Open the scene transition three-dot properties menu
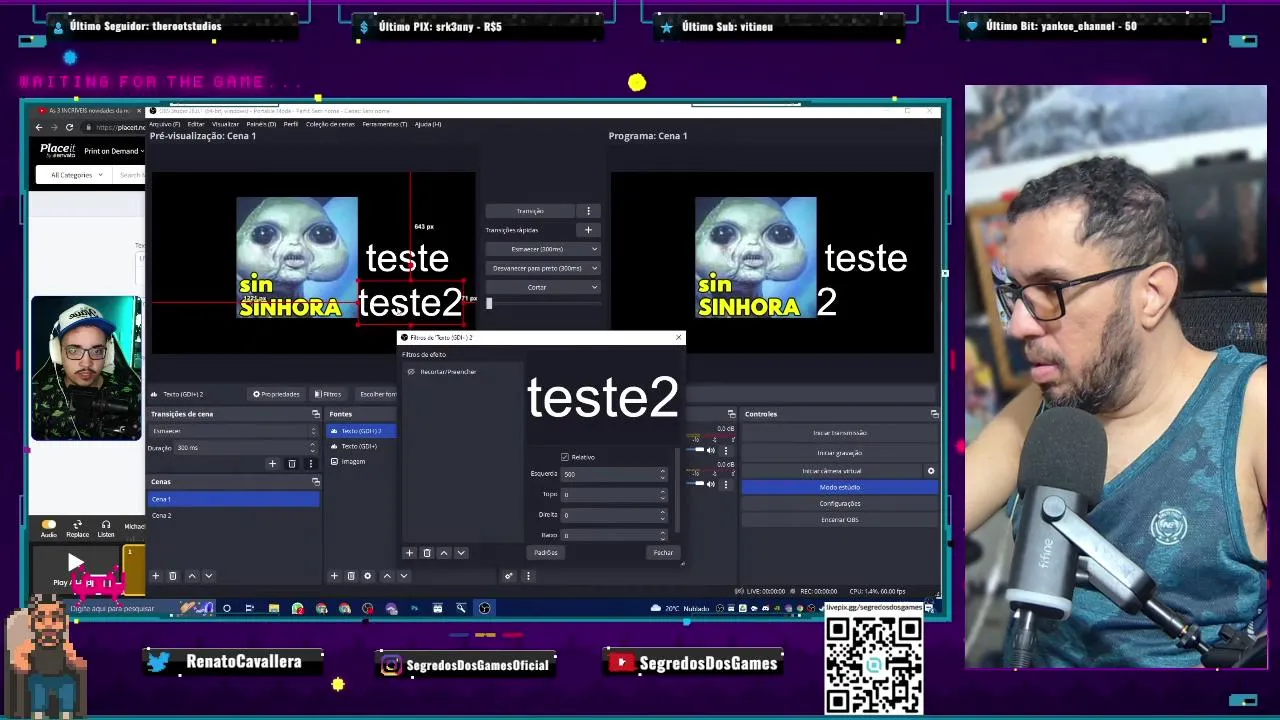The height and width of the screenshot is (720, 1280). pyautogui.click(x=310, y=464)
